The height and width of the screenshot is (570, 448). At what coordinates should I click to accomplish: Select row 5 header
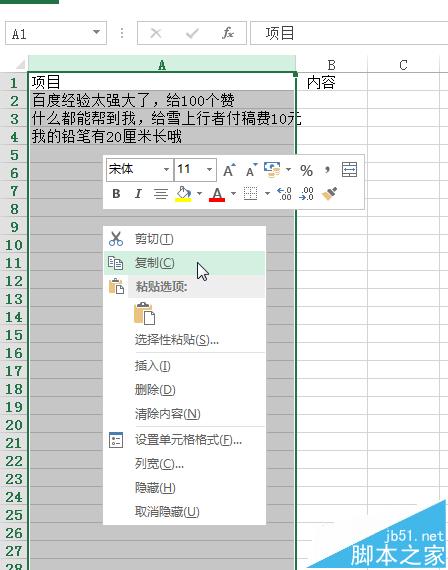click(14, 155)
